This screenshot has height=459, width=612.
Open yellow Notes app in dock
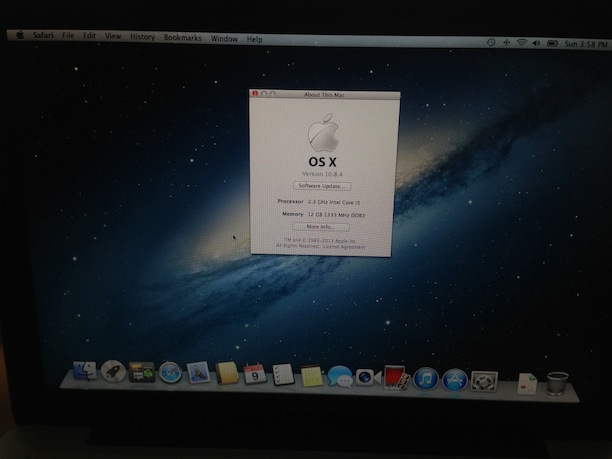click(311, 376)
